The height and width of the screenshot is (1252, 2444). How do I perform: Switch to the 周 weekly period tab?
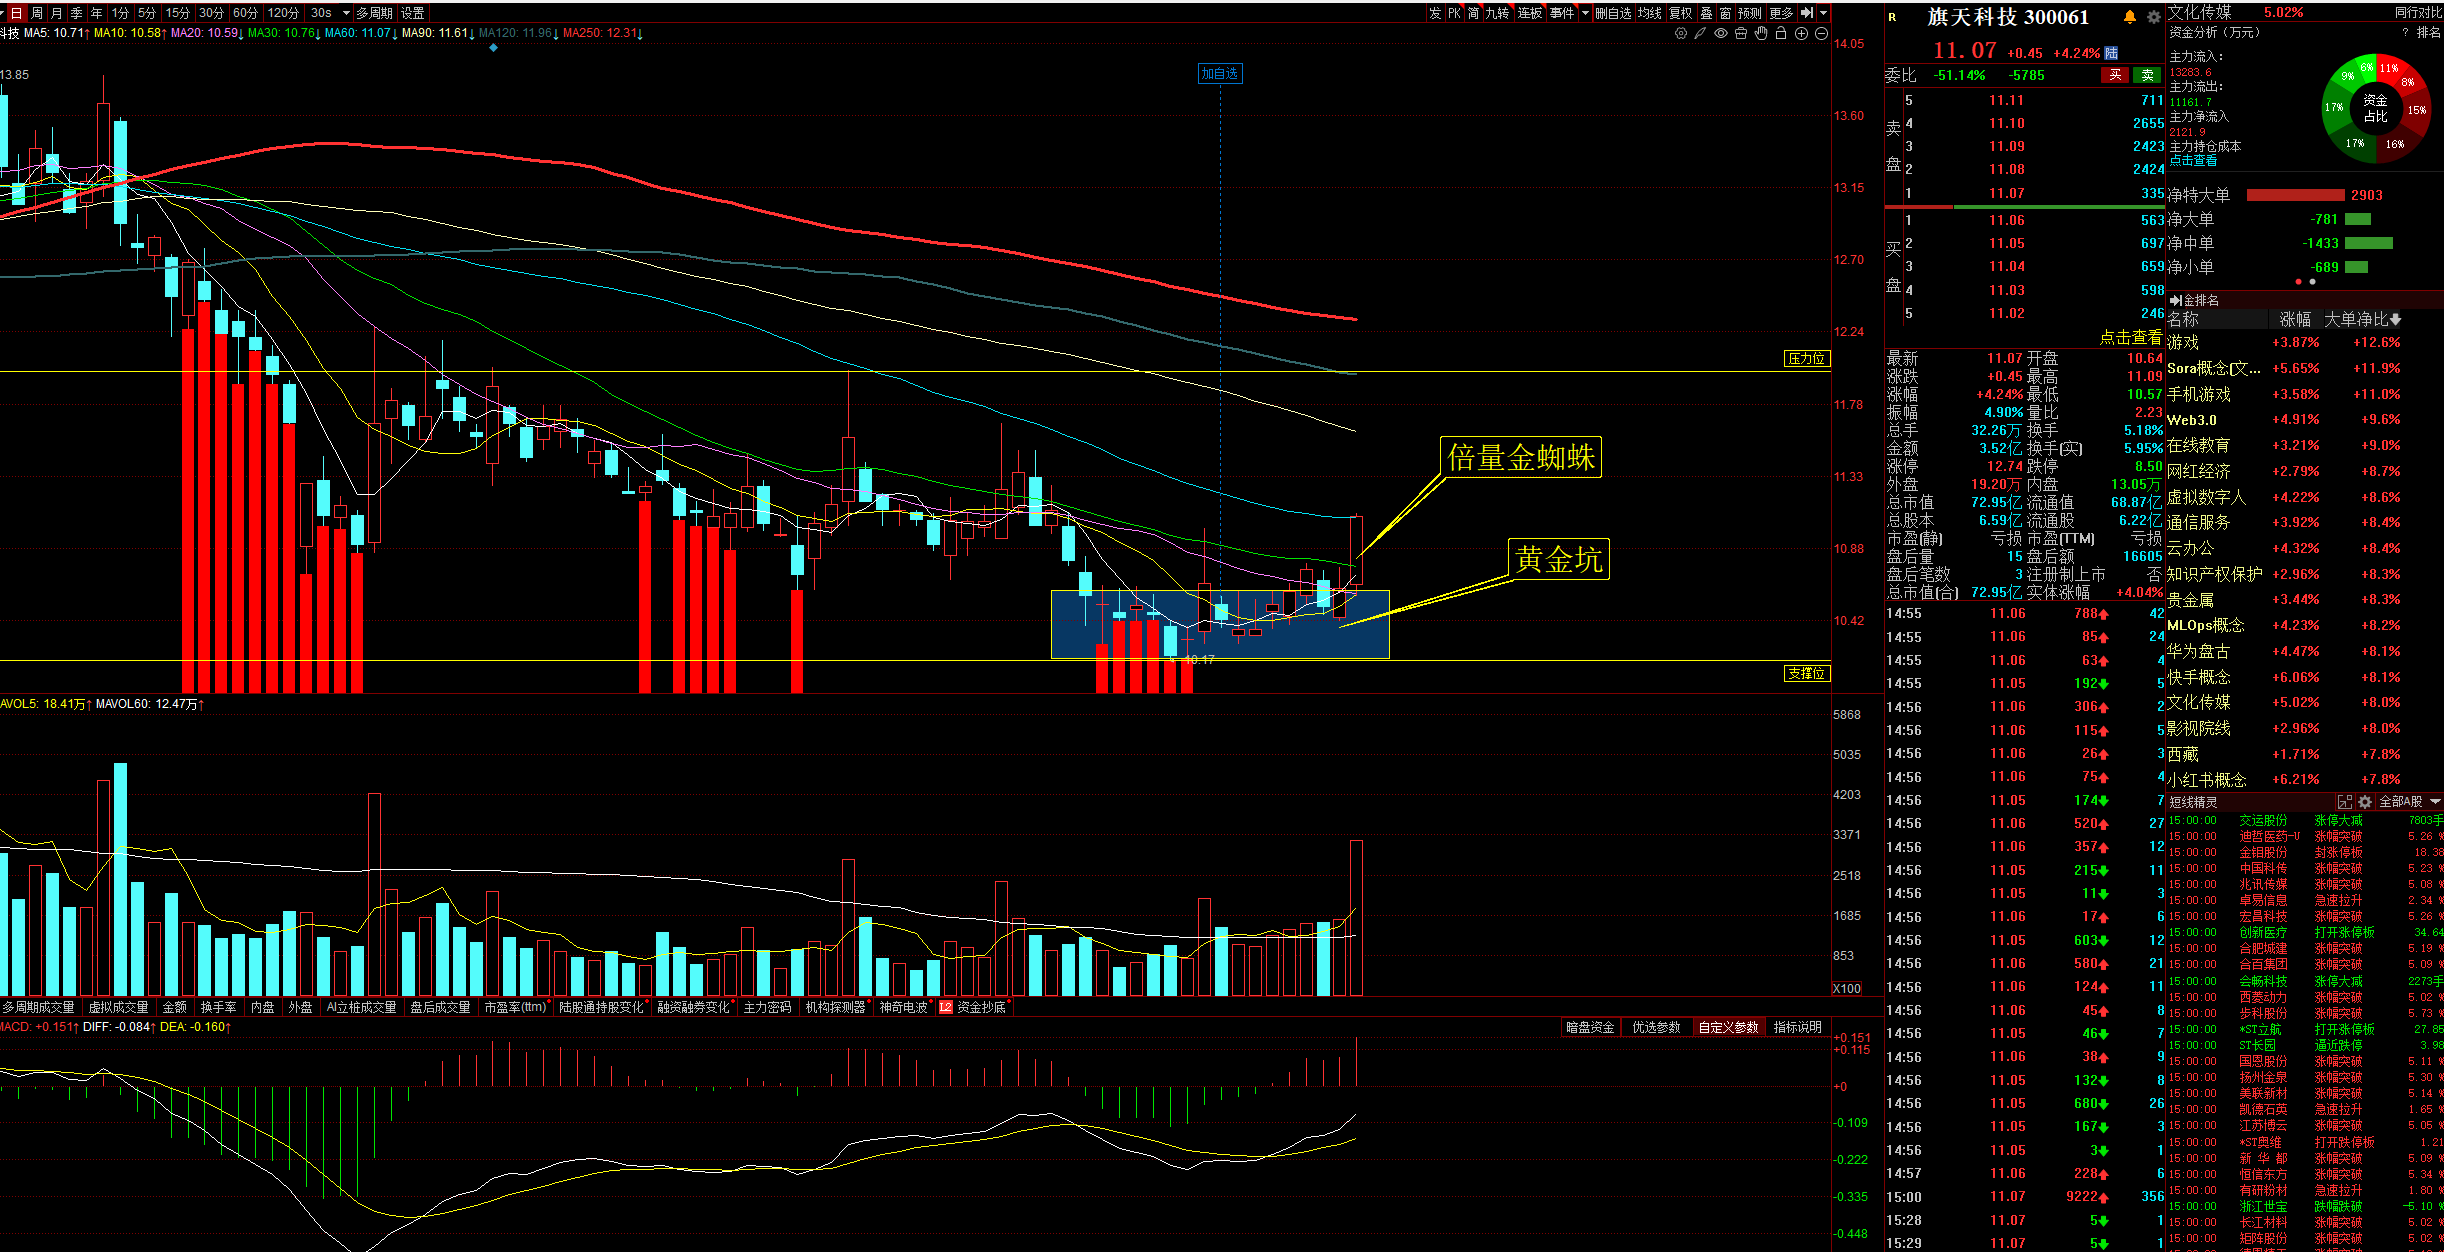[x=37, y=13]
